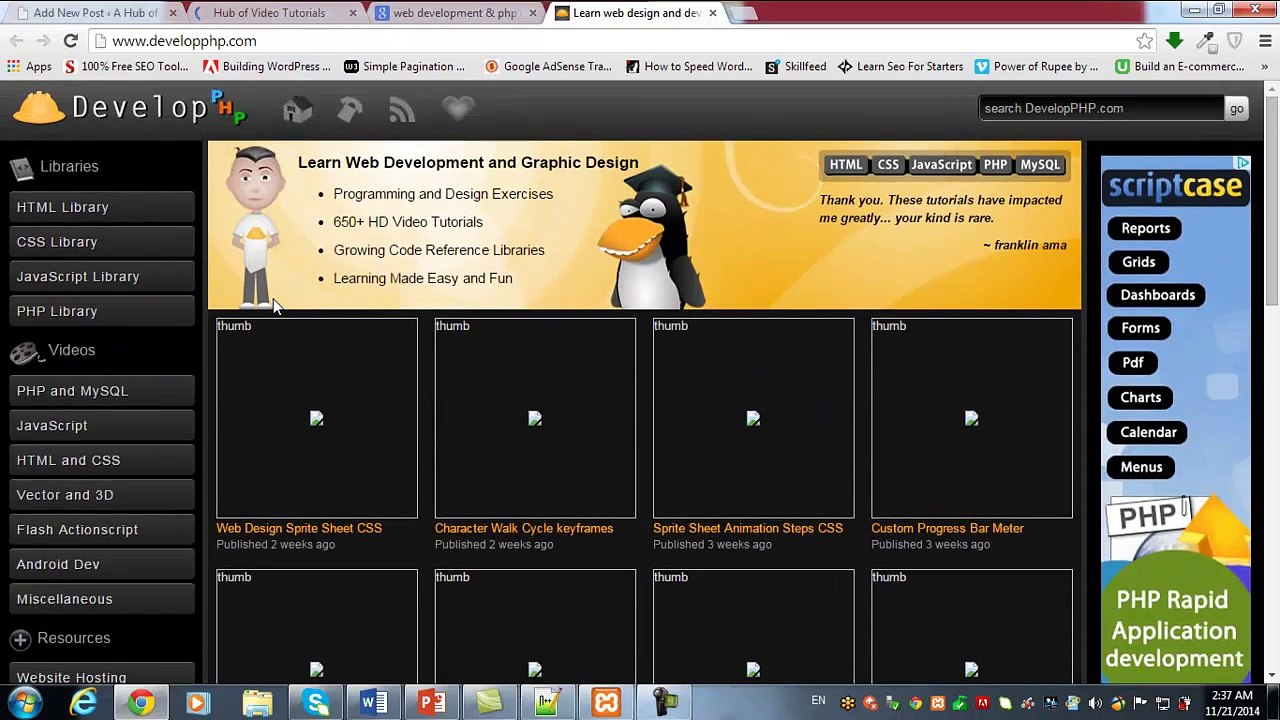1280x720 pixels.
Task: Go back with the browser back arrow
Action: coord(16,41)
